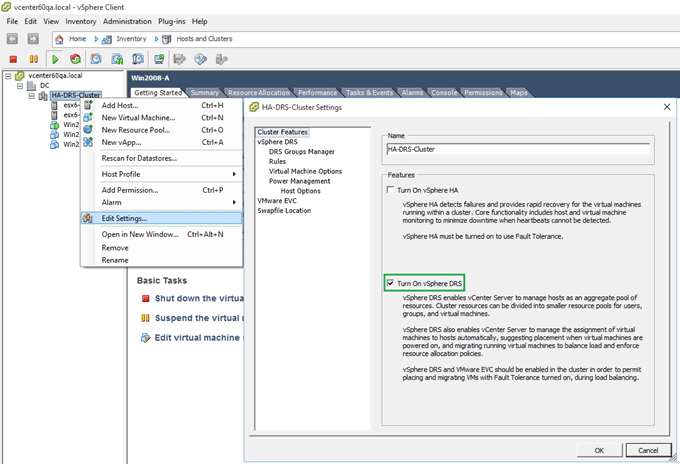
Task: Launch the virtual machine console icon
Action: pyautogui.click(x=159, y=59)
